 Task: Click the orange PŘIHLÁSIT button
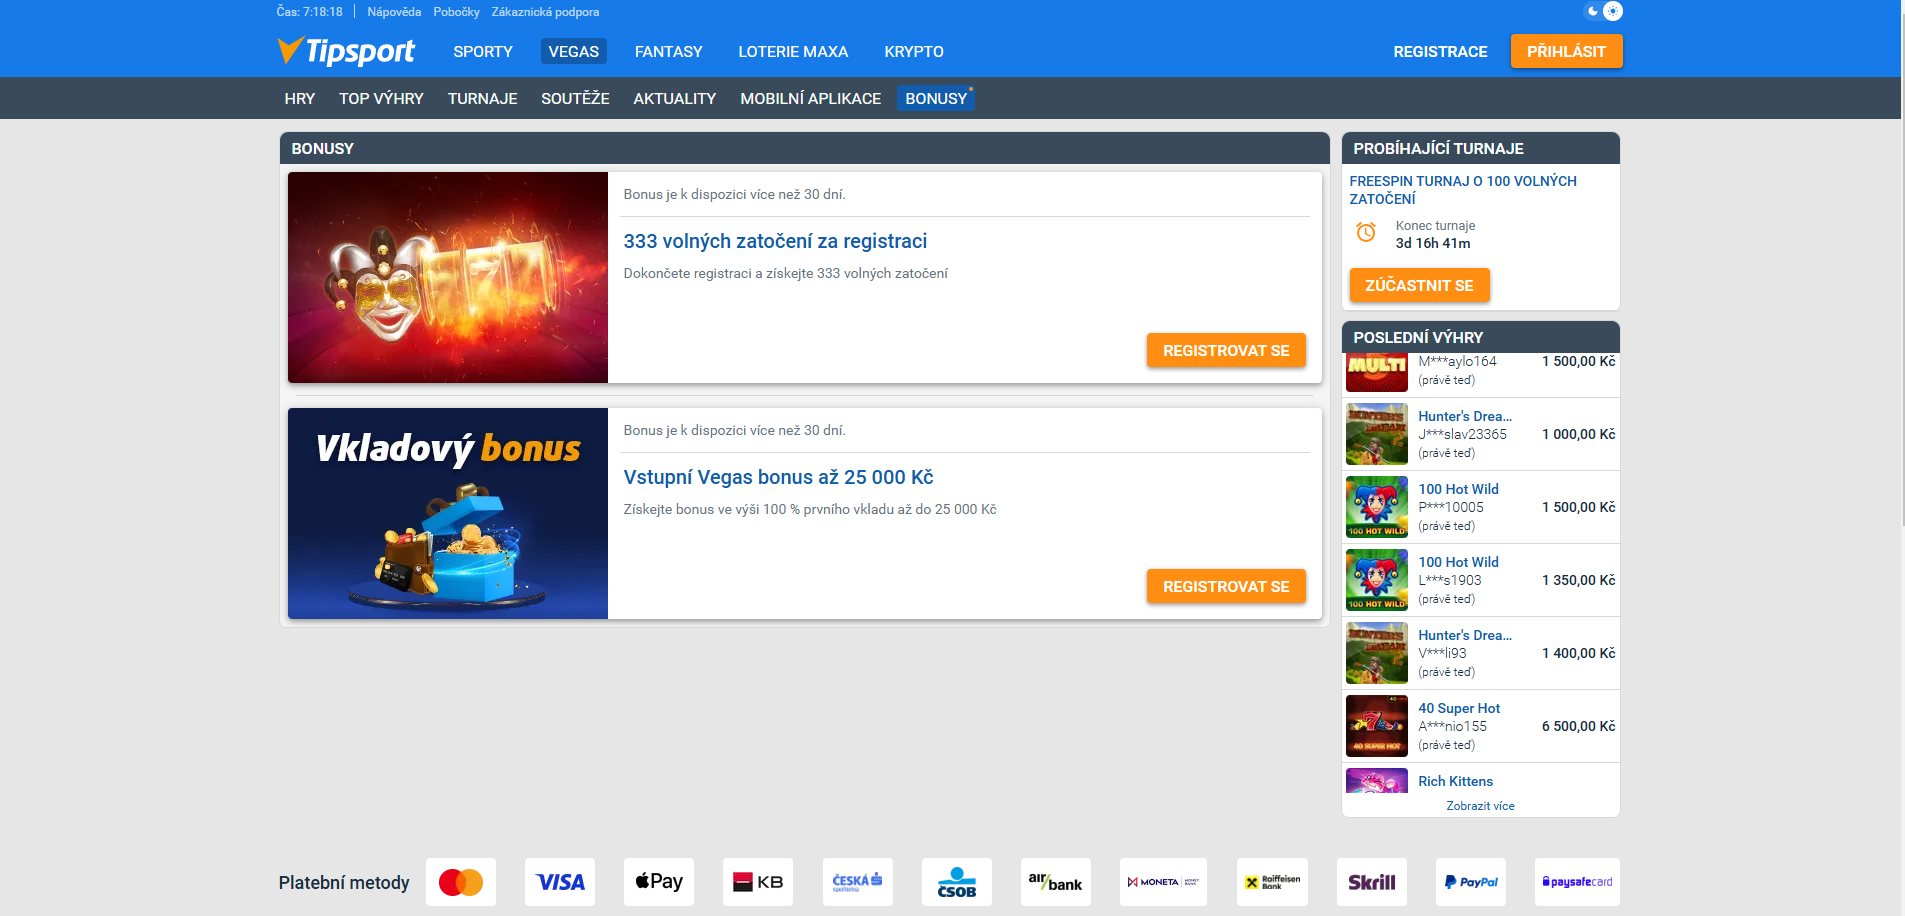[x=1567, y=51]
